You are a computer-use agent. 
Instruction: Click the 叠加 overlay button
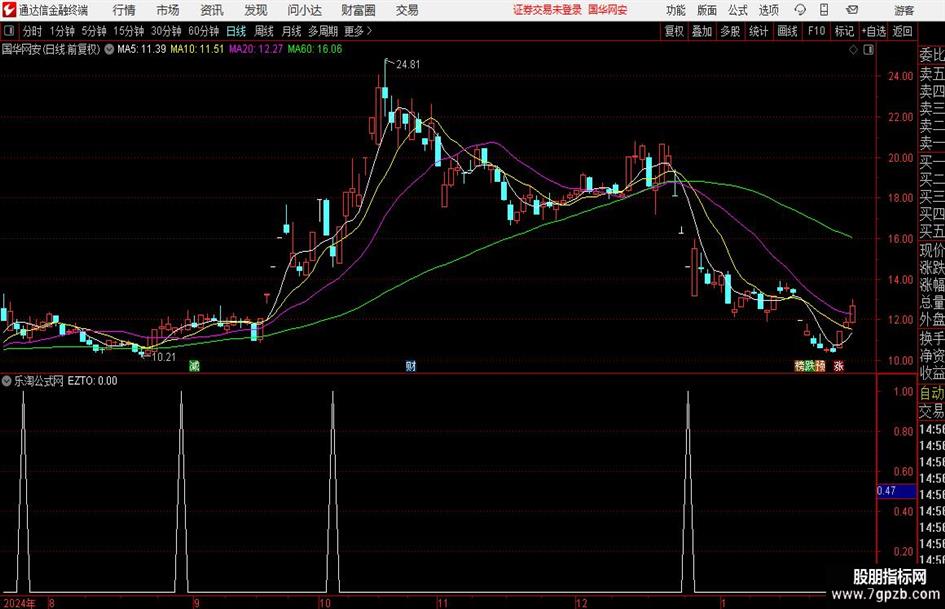click(702, 31)
